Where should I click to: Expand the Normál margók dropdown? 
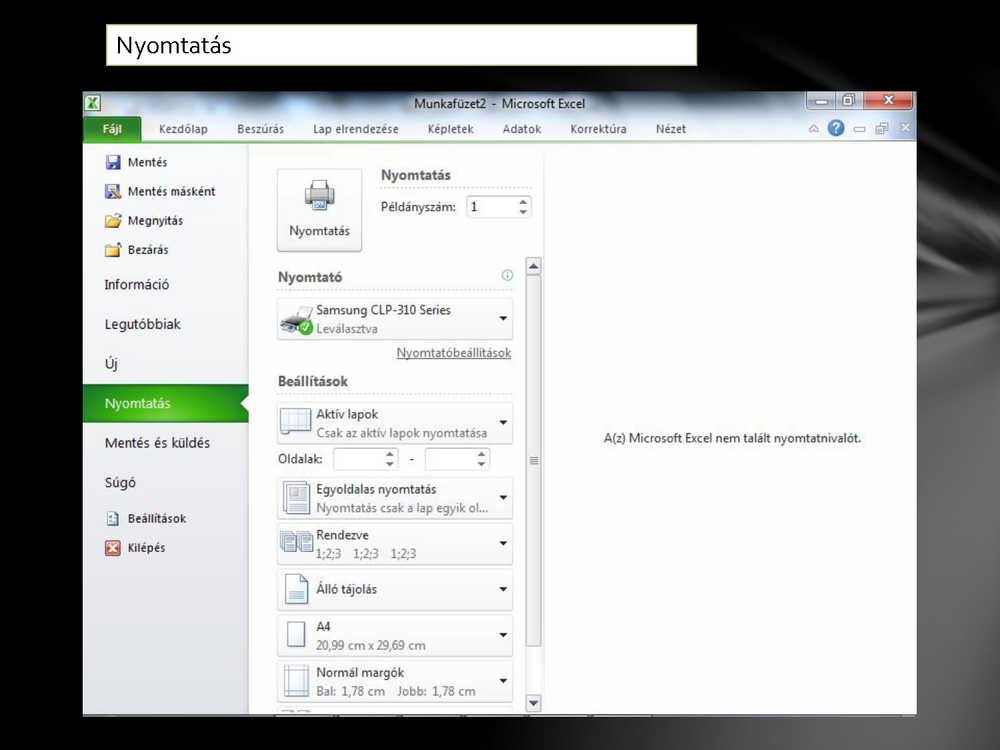[x=503, y=681]
